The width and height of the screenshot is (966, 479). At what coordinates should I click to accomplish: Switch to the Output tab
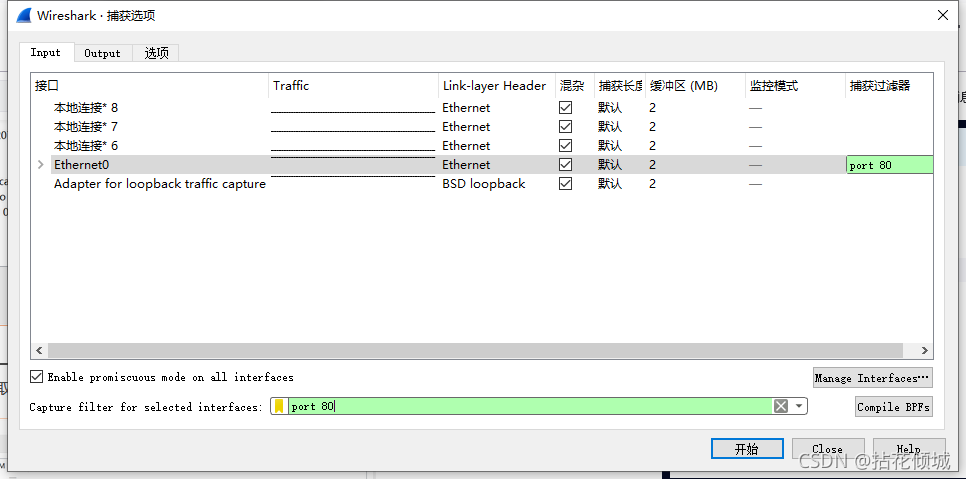click(102, 54)
